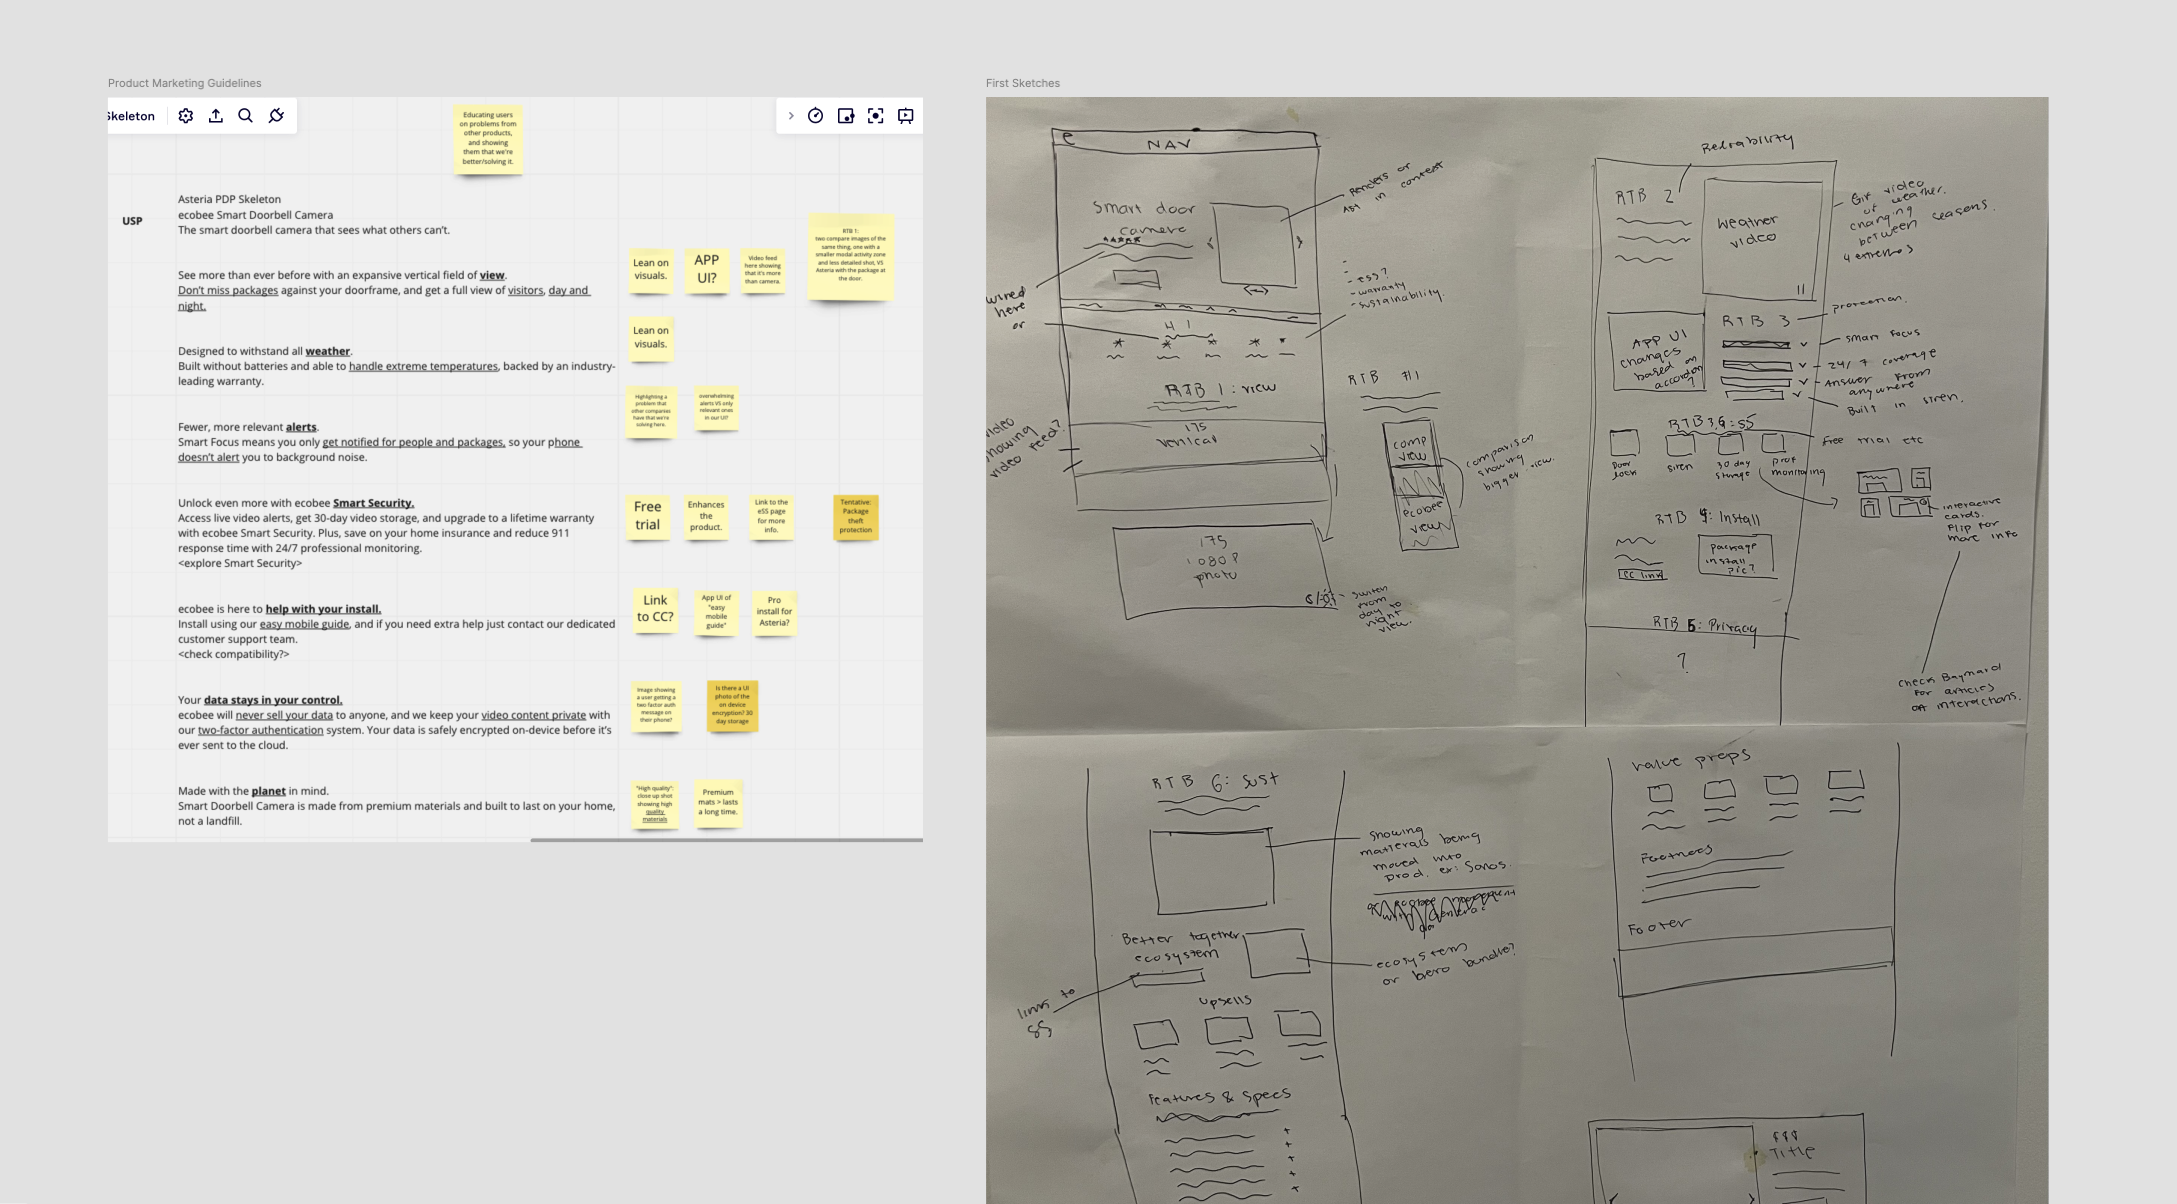This screenshot has width=2177, height=1204.
Task: Click "get notified for people and packages" text
Action: tap(414, 442)
